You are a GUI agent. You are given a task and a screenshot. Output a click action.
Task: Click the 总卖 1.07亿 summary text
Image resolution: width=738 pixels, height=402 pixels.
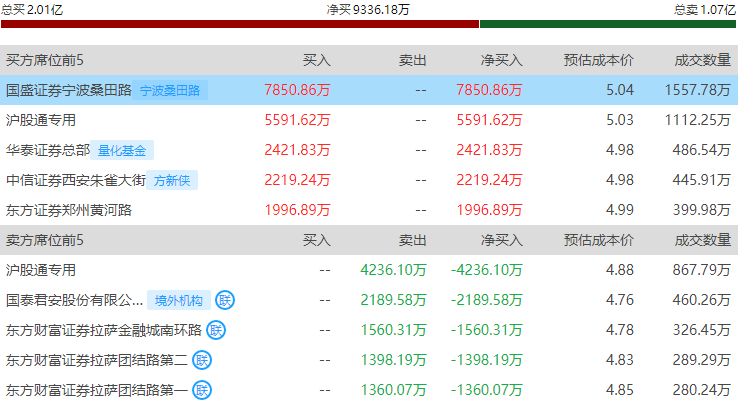[705, 9]
